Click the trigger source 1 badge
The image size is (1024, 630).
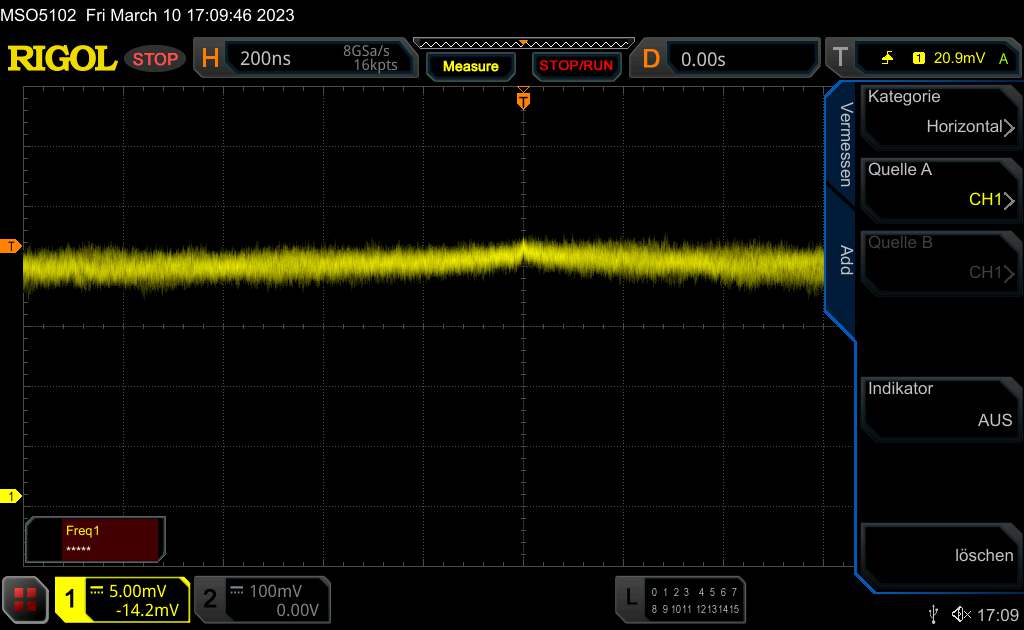(x=919, y=58)
